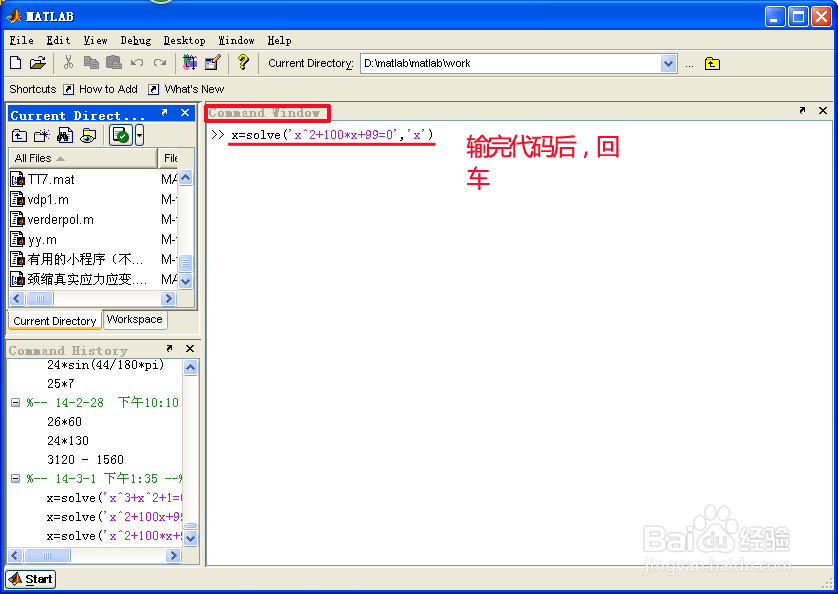Launch Simulink from the toolbar icon
Screen dimensions: 838x594
pyautogui.click(x=190, y=63)
